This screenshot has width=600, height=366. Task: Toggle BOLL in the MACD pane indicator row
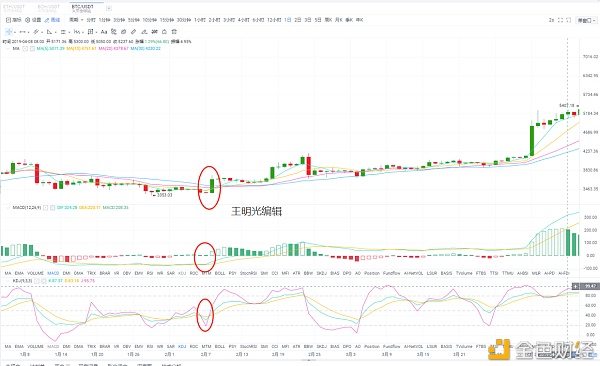point(220,273)
